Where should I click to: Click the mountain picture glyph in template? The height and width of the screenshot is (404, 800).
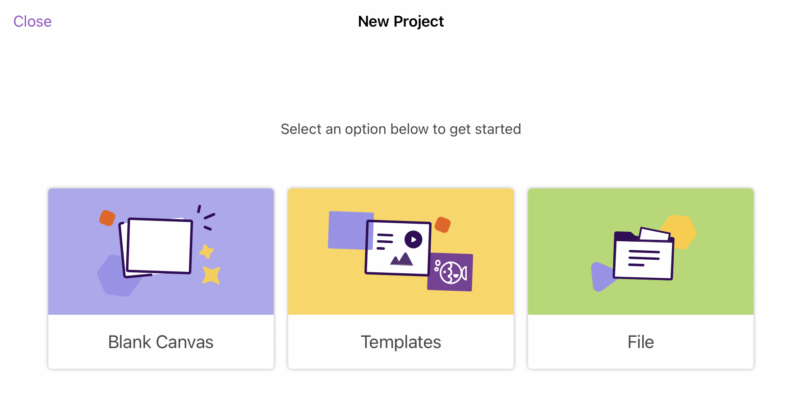click(402, 258)
